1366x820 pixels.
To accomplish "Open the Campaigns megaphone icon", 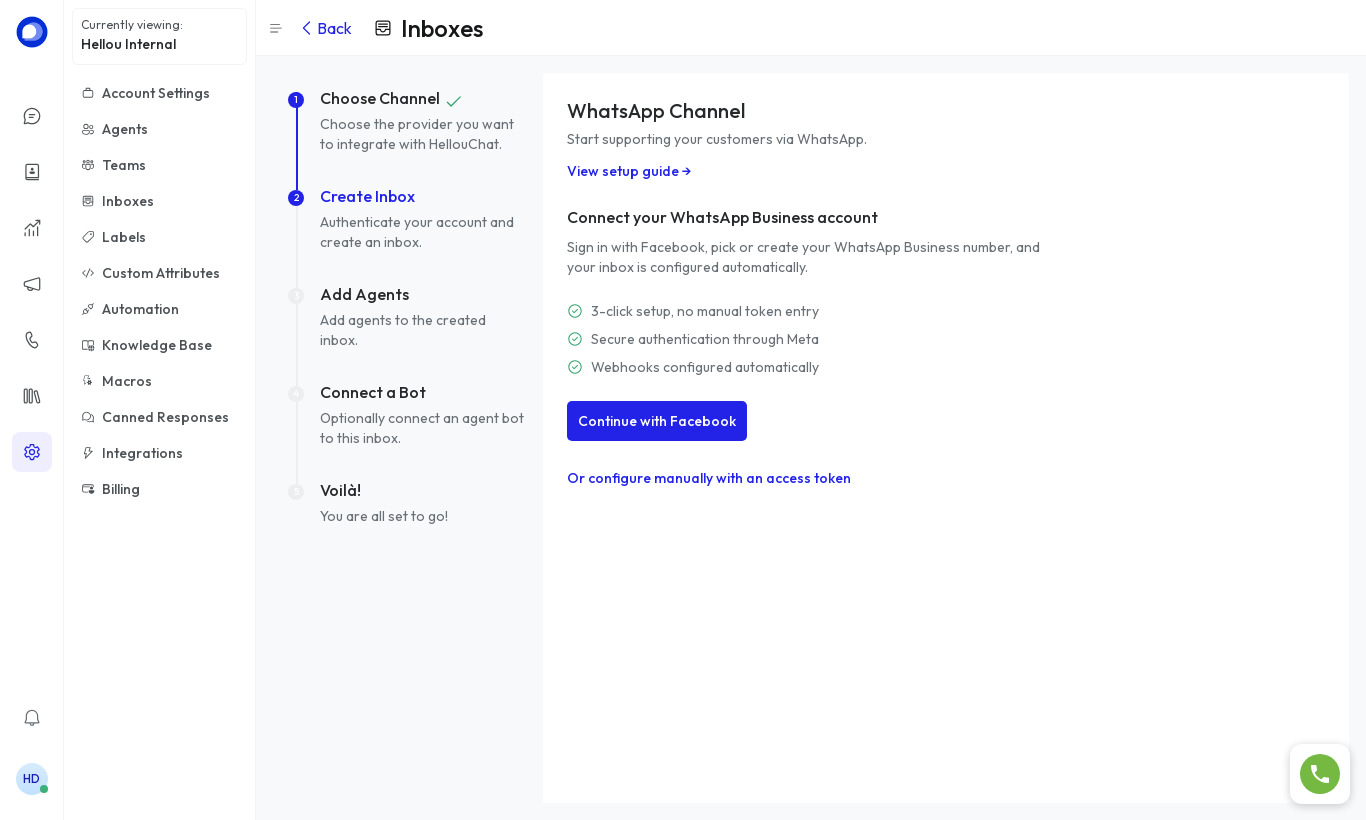I will [x=32, y=284].
